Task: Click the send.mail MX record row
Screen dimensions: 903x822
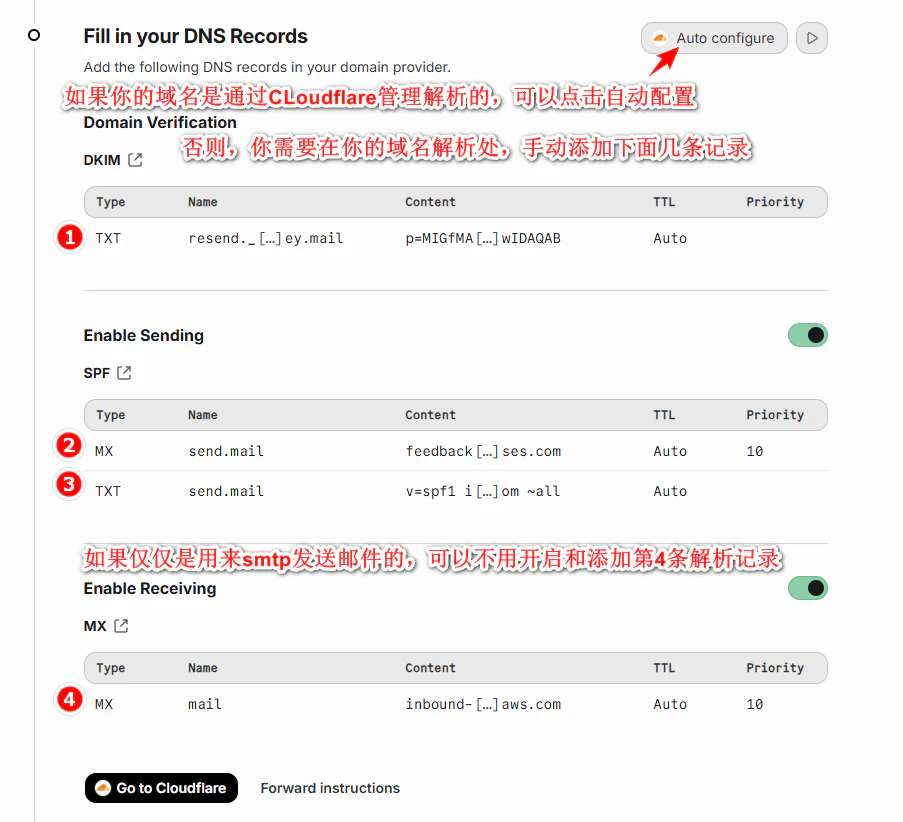Action: (455, 451)
